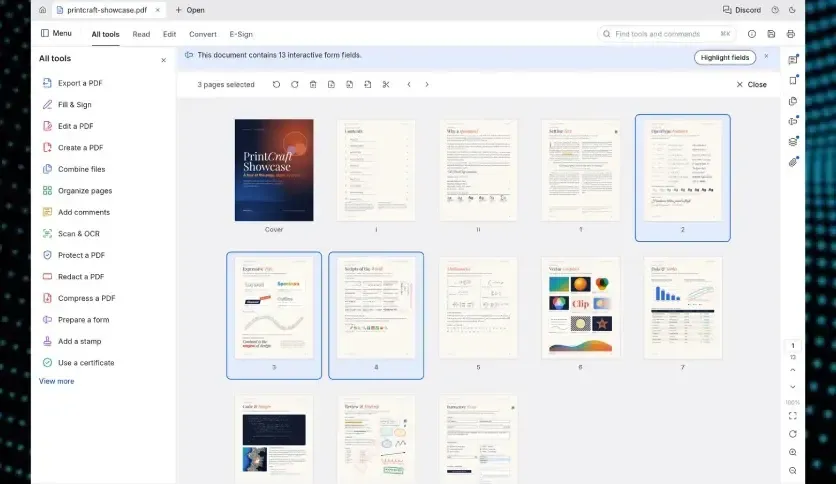Click the page up arrow in right rail
Viewport: 836px width, 484px height.
click(x=793, y=370)
